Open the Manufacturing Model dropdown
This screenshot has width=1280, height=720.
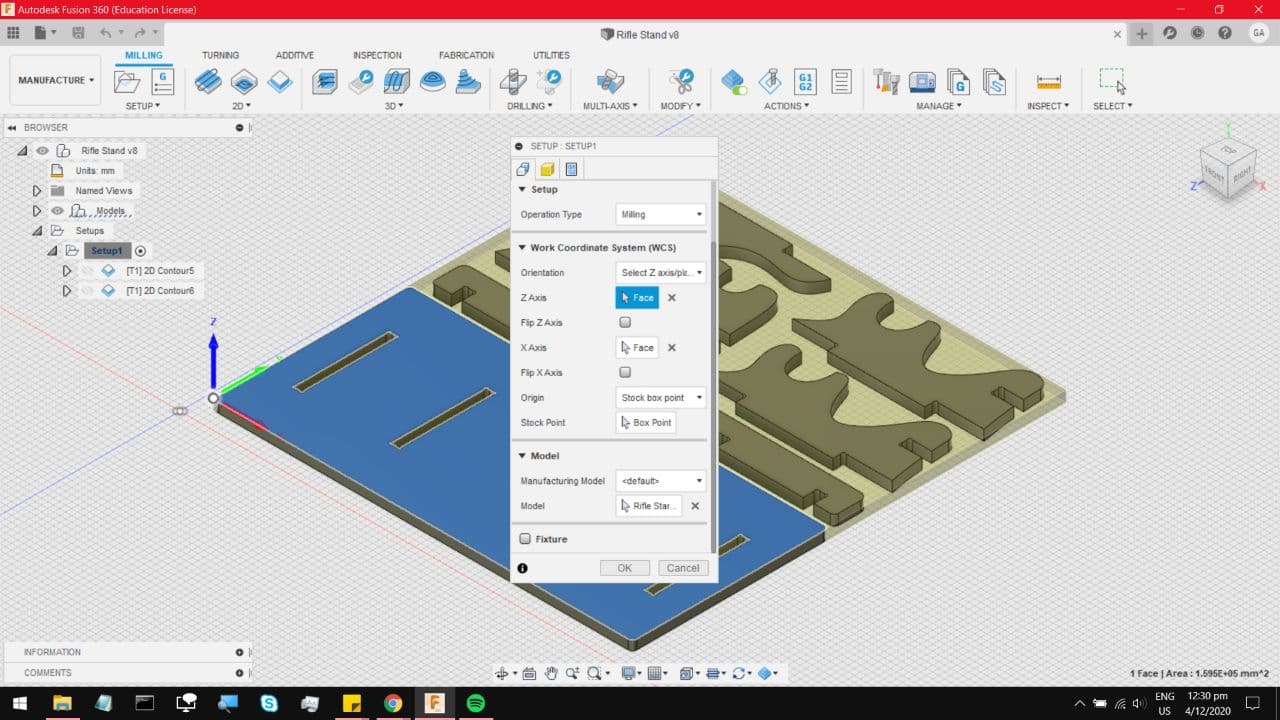click(660, 481)
